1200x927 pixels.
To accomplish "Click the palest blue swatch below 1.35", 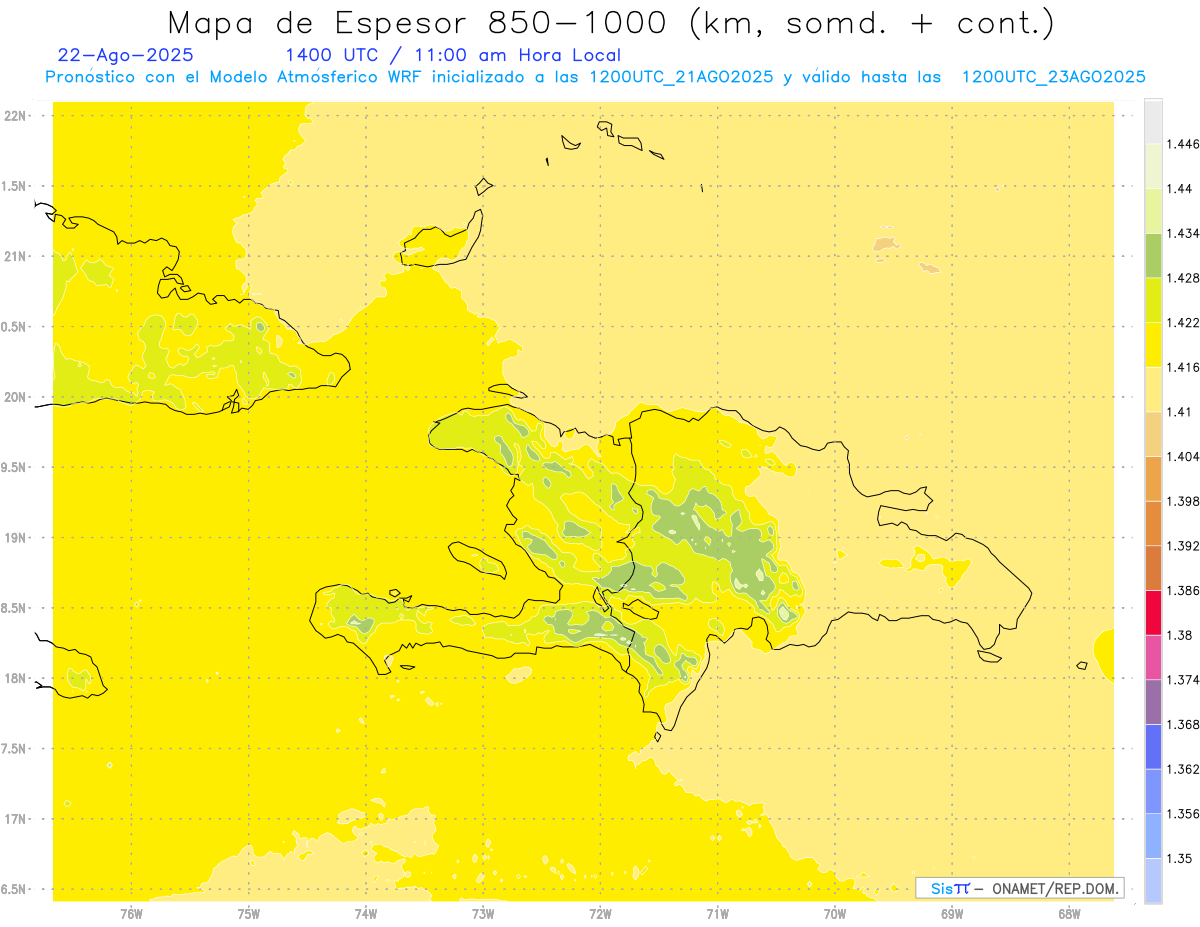I will click(x=1153, y=880).
